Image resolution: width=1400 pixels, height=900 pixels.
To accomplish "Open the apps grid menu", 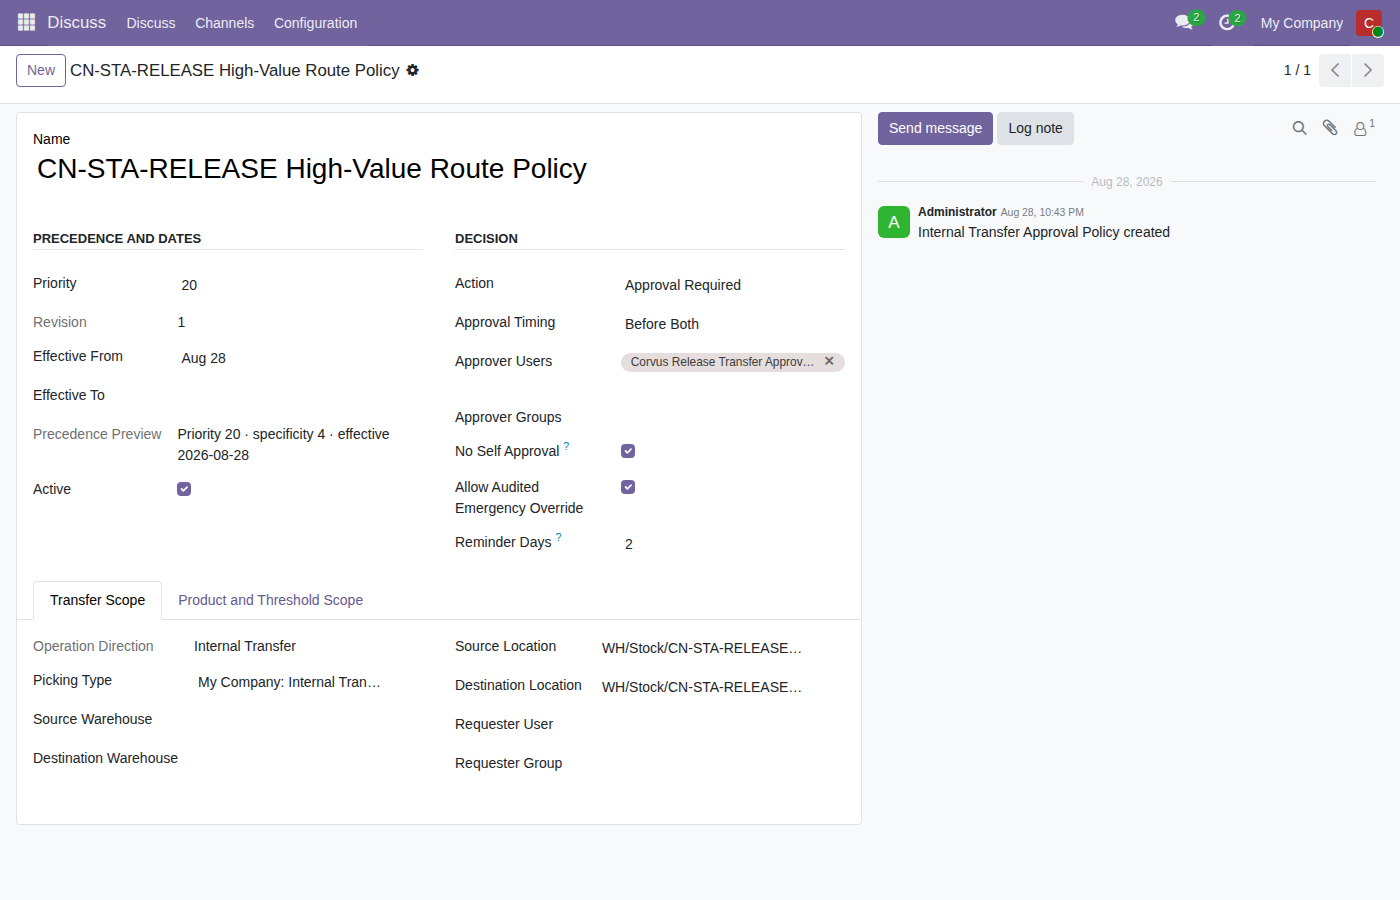I will click(x=26, y=22).
